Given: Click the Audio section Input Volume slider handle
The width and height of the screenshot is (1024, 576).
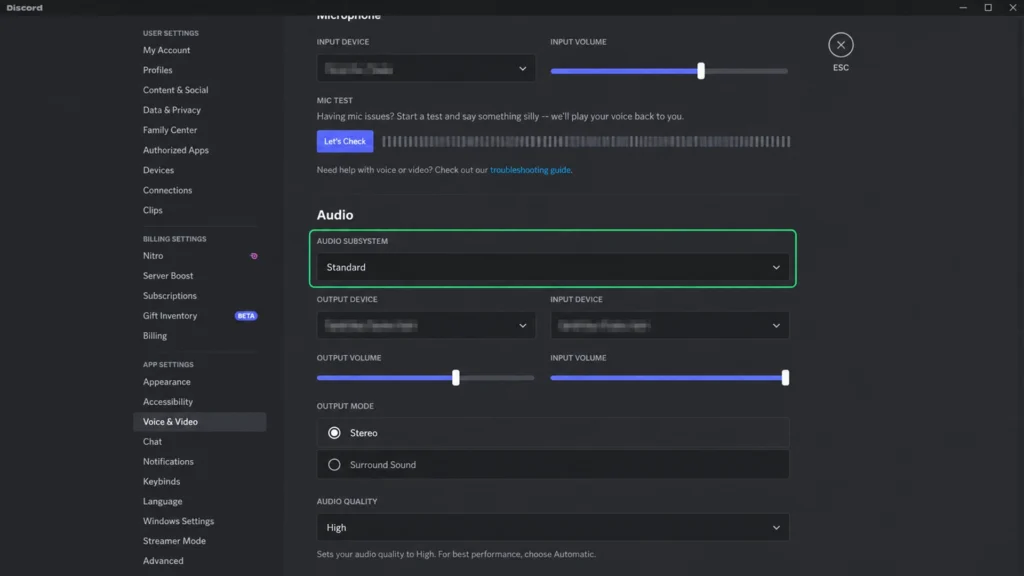Looking at the screenshot, I should [x=785, y=377].
